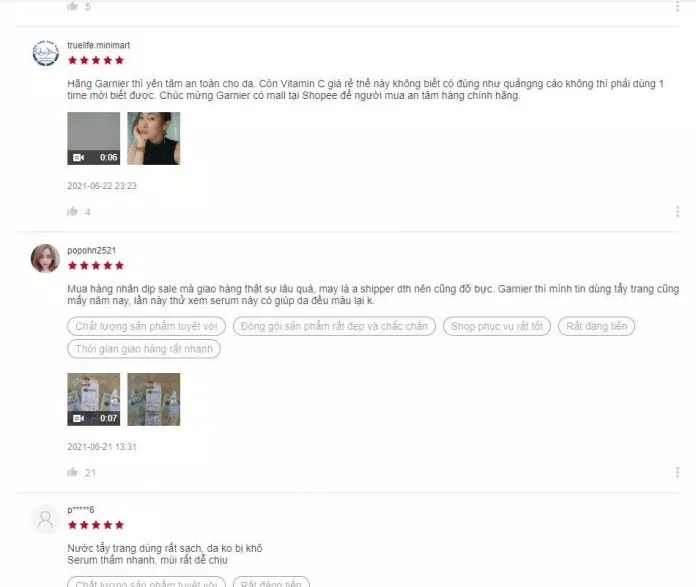This screenshot has height=587, width=696.
Task: Click truelife.minimart profile avatar
Action: pyautogui.click(x=46, y=53)
